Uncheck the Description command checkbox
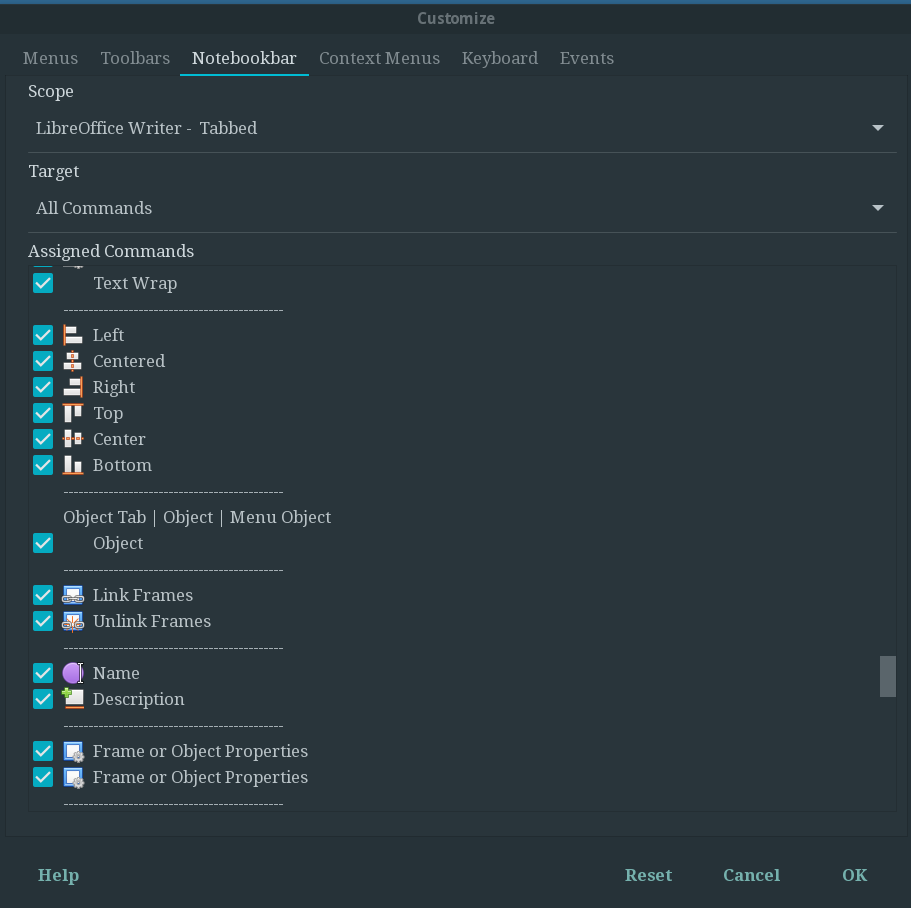The height and width of the screenshot is (908, 911). pyautogui.click(x=43, y=699)
